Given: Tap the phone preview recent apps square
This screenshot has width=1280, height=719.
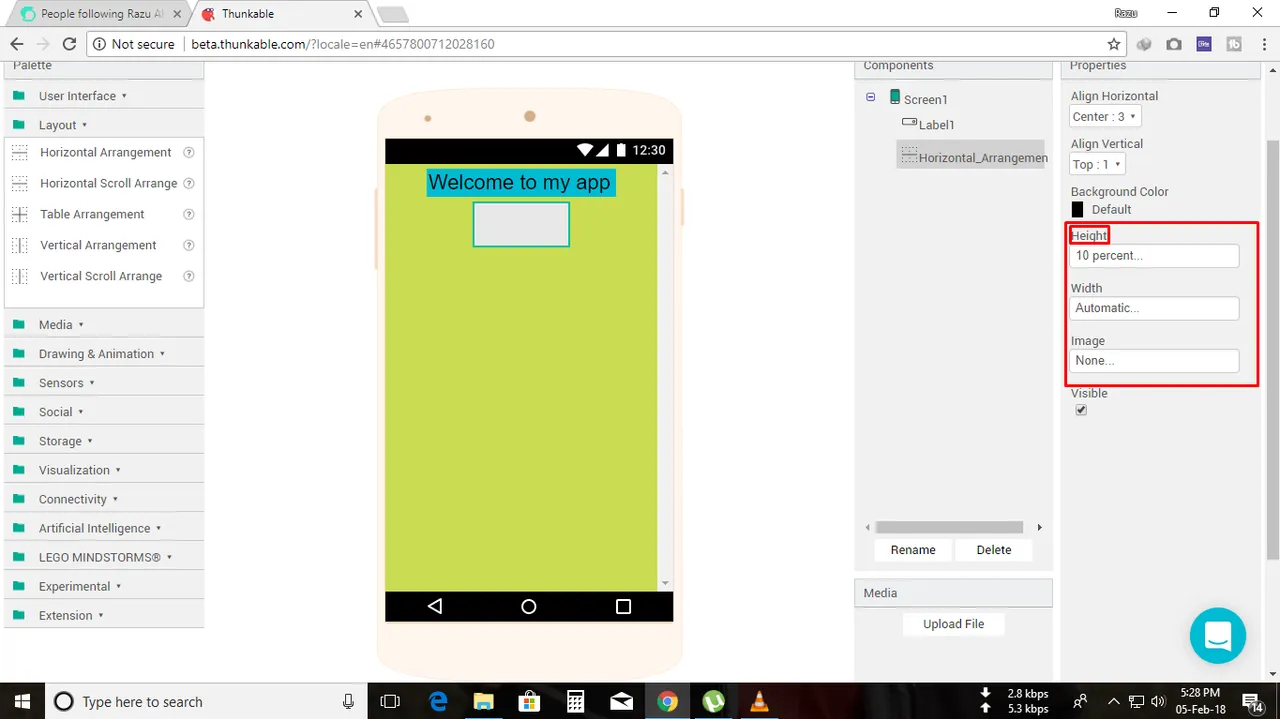Looking at the screenshot, I should [x=624, y=607].
